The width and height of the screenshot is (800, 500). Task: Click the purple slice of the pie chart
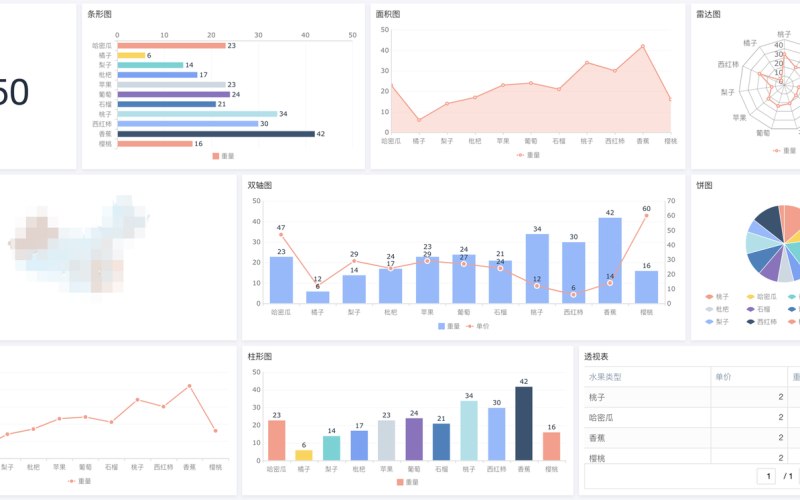point(770,266)
